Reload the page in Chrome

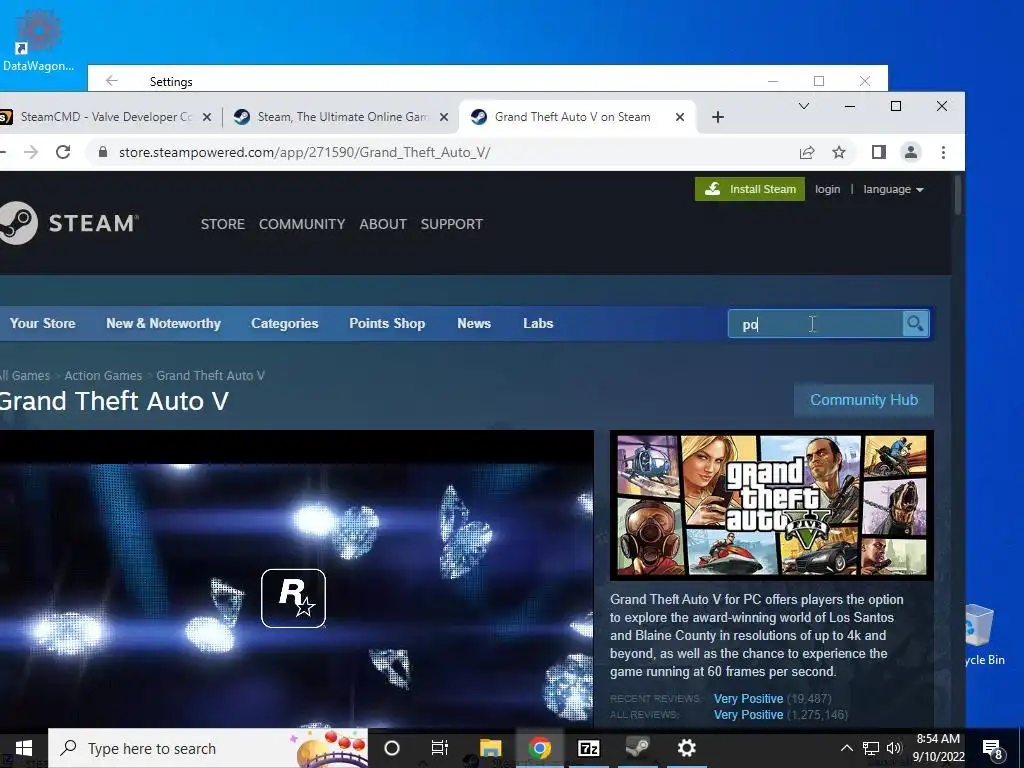coord(63,152)
